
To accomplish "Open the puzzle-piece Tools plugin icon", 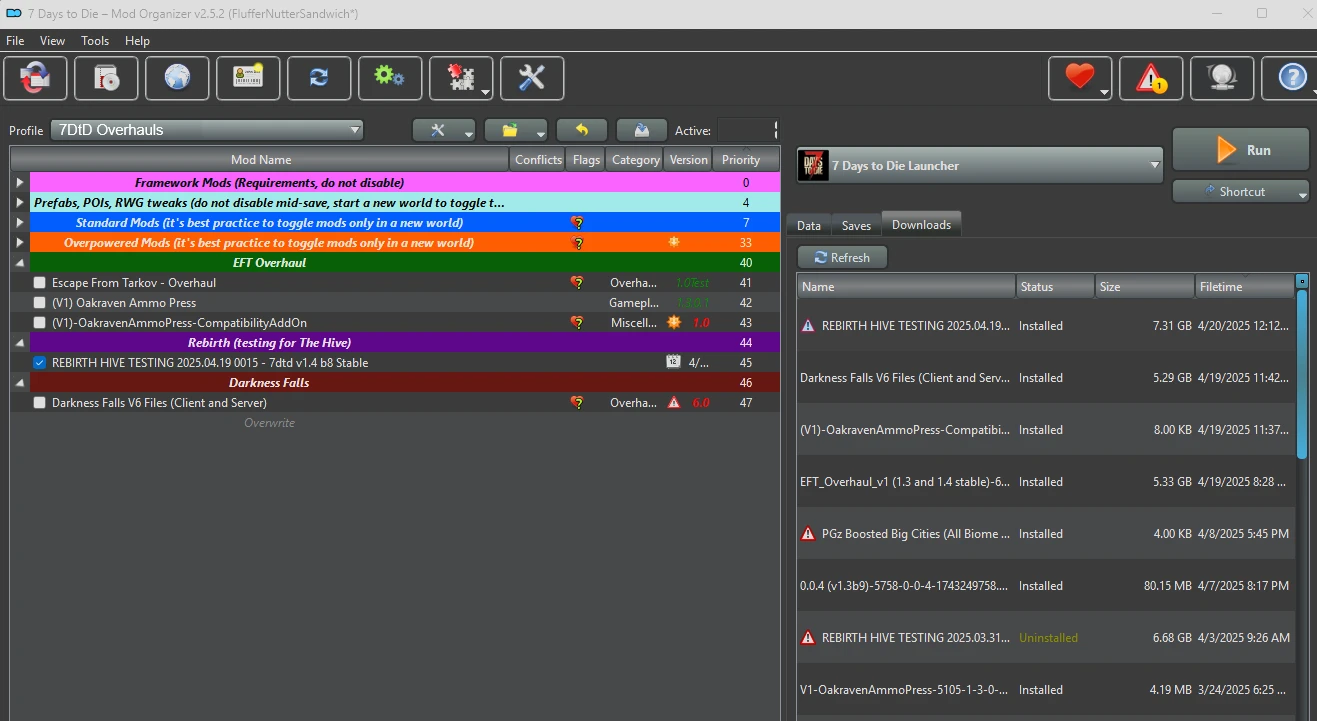I will click(x=461, y=78).
